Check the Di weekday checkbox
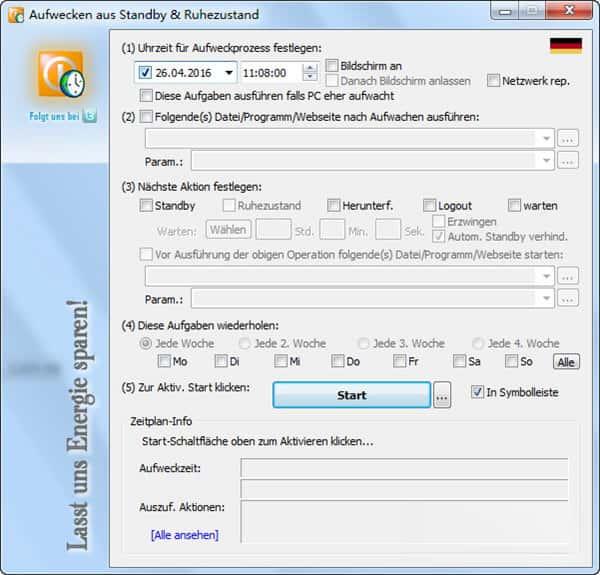The width and height of the screenshot is (600, 575). tap(221, 361)
